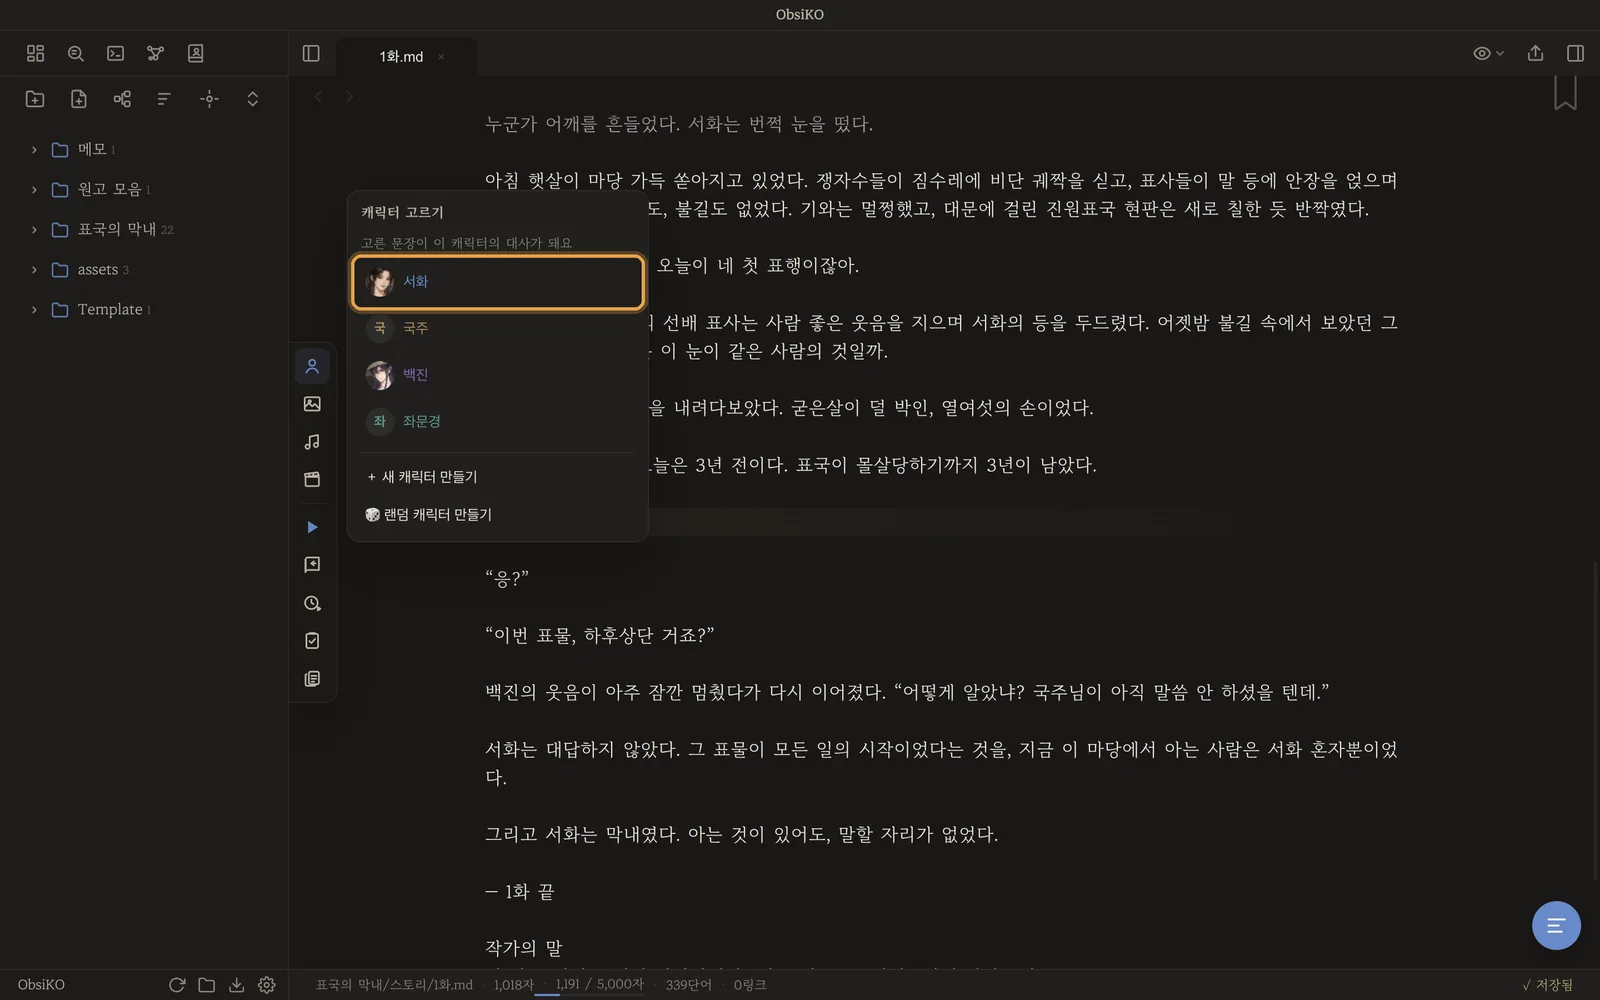The height and width of the screenshot is (1000, 1600).
Task: Open the terminal command icon in the sidebar
Action: [x=115, y=53]
